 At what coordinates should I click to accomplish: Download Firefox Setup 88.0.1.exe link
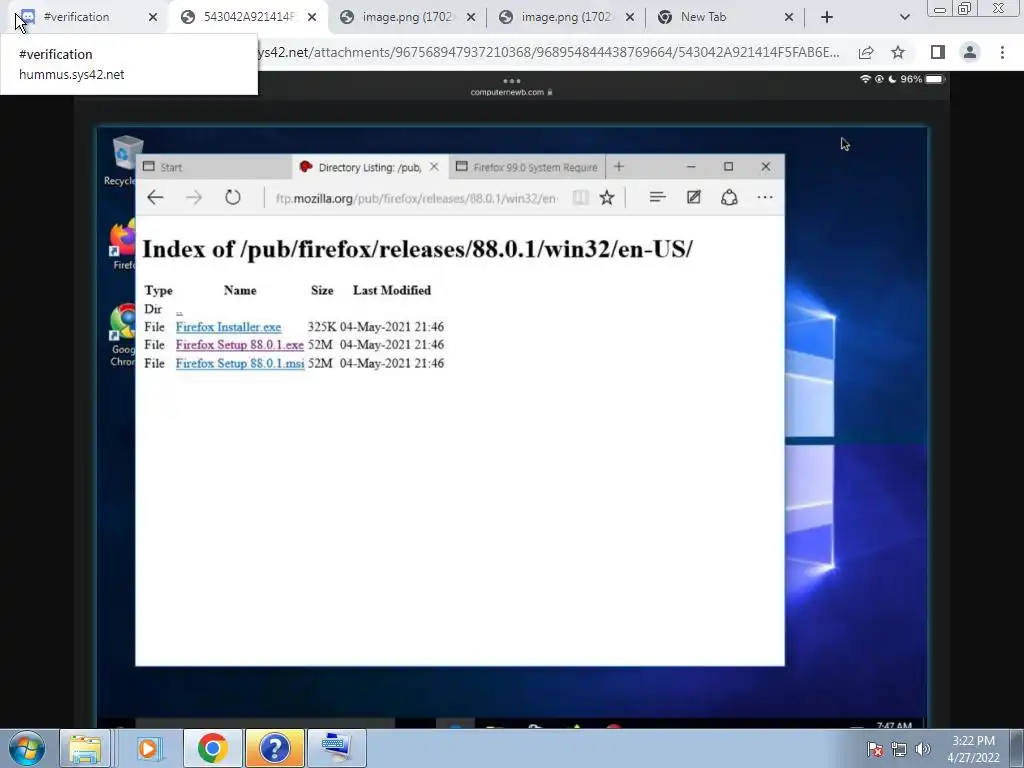pyautogui.click(x=240, y=345)
